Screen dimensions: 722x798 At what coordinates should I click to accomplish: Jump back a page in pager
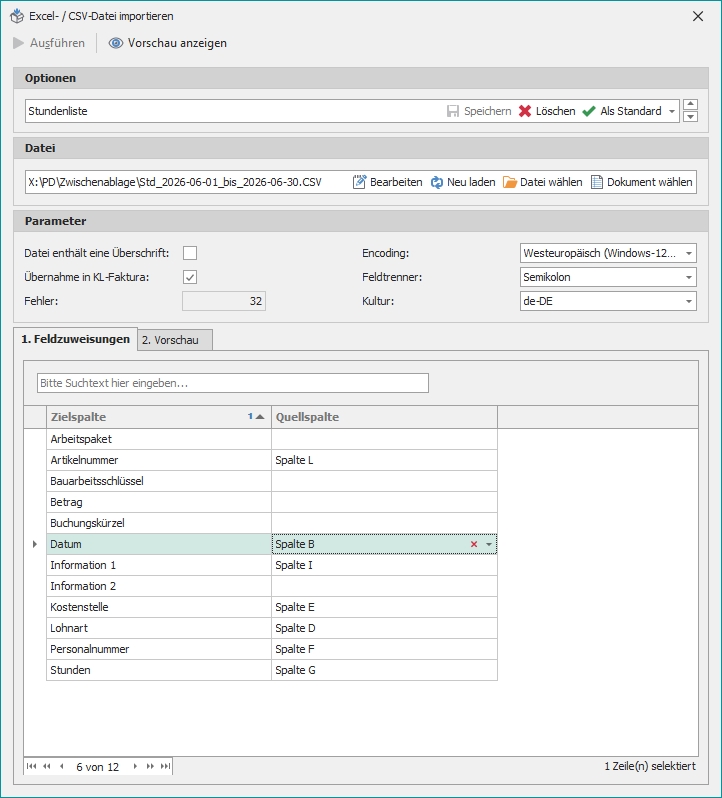47,766
